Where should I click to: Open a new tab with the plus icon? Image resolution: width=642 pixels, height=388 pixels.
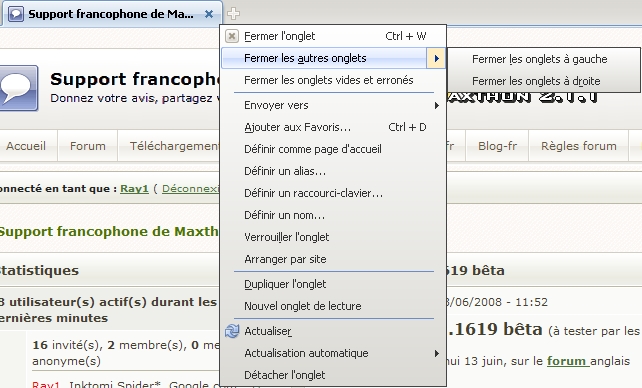pos(233,14)
